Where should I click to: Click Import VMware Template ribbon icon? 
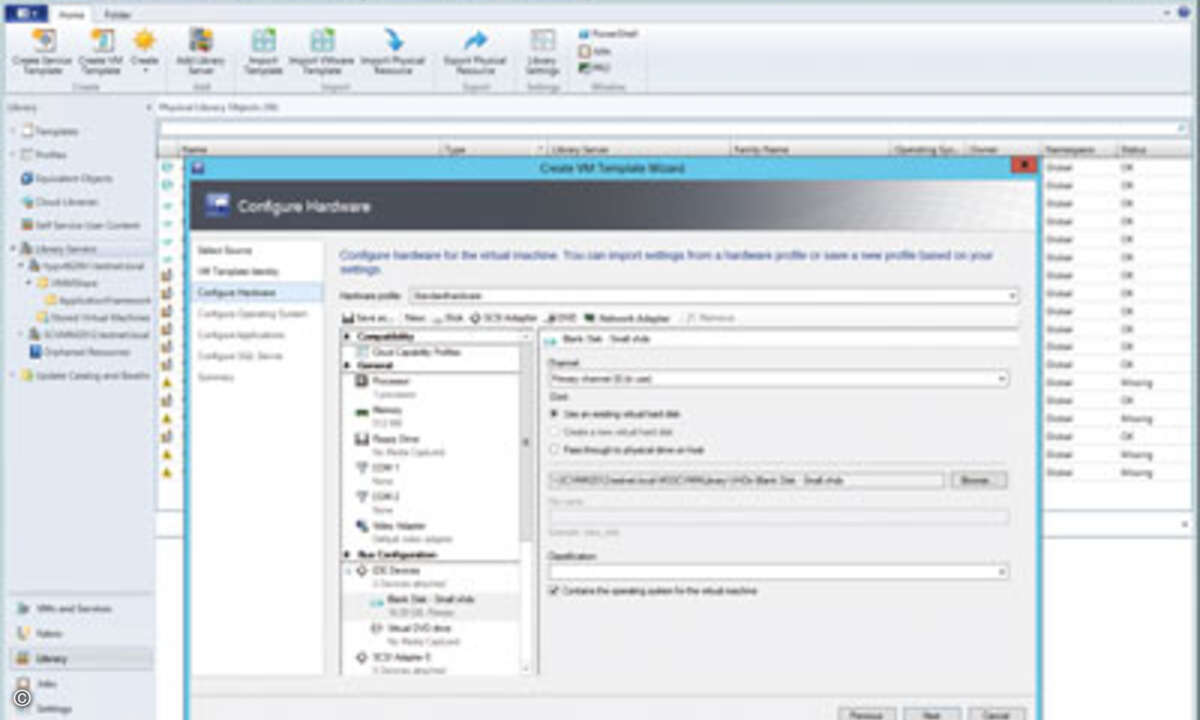tap(322, 52)
